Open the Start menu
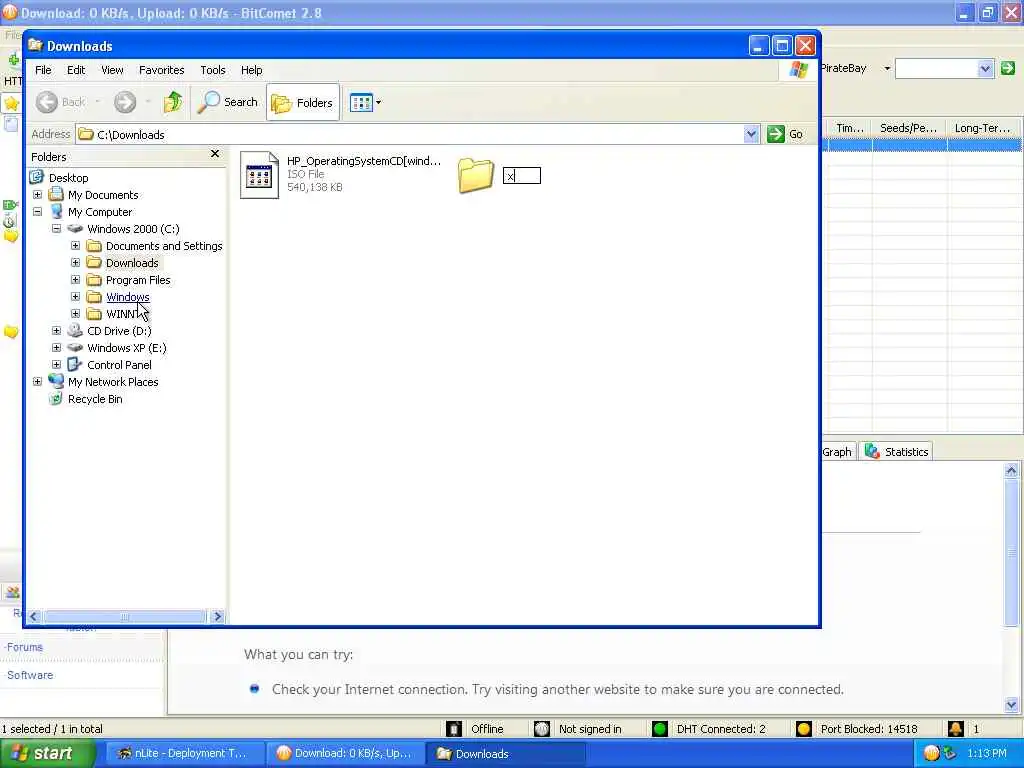Image resolution: width=1024 pixels, height=768 pixels. click(46, 753)
